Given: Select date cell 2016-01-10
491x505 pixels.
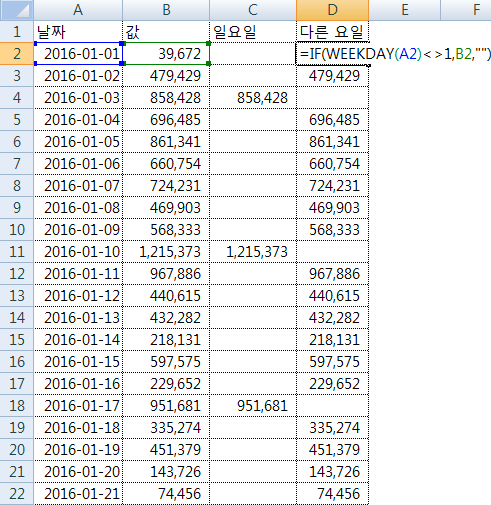Looking at the screenshot, I should (78, 252).
